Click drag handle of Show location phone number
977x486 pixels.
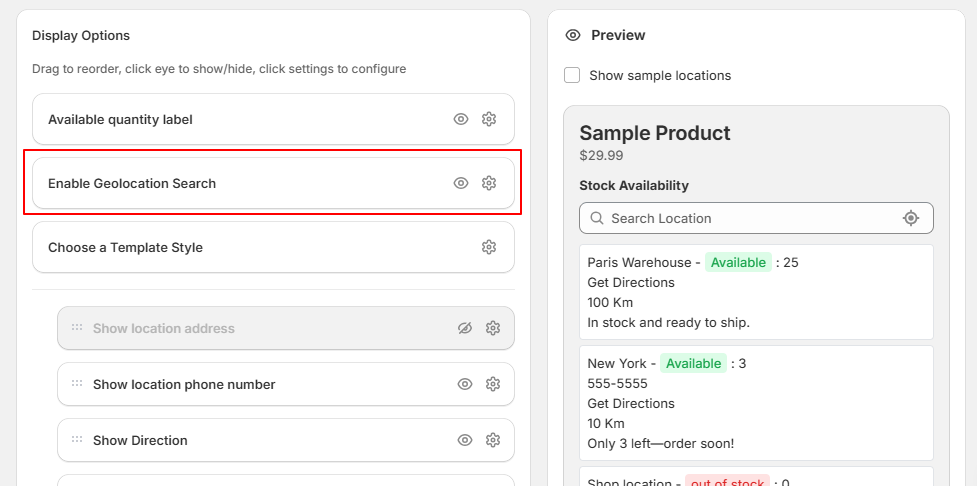77,383
